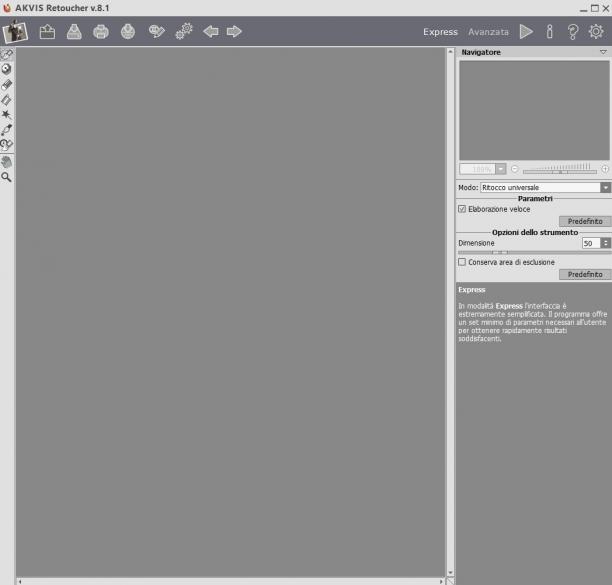612x585 pixels.
Task: Undo with the left arrow icon
Action: coord(211,32)
